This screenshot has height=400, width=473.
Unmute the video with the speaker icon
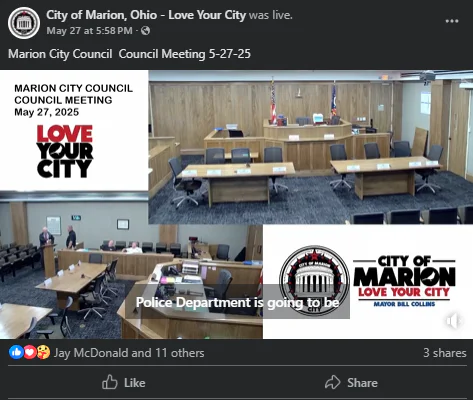[x=453, y=321]
